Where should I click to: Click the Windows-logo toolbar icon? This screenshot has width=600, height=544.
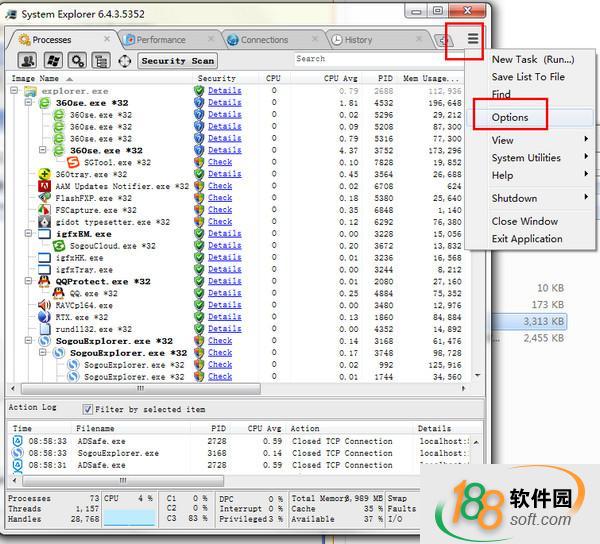point(52,61)
